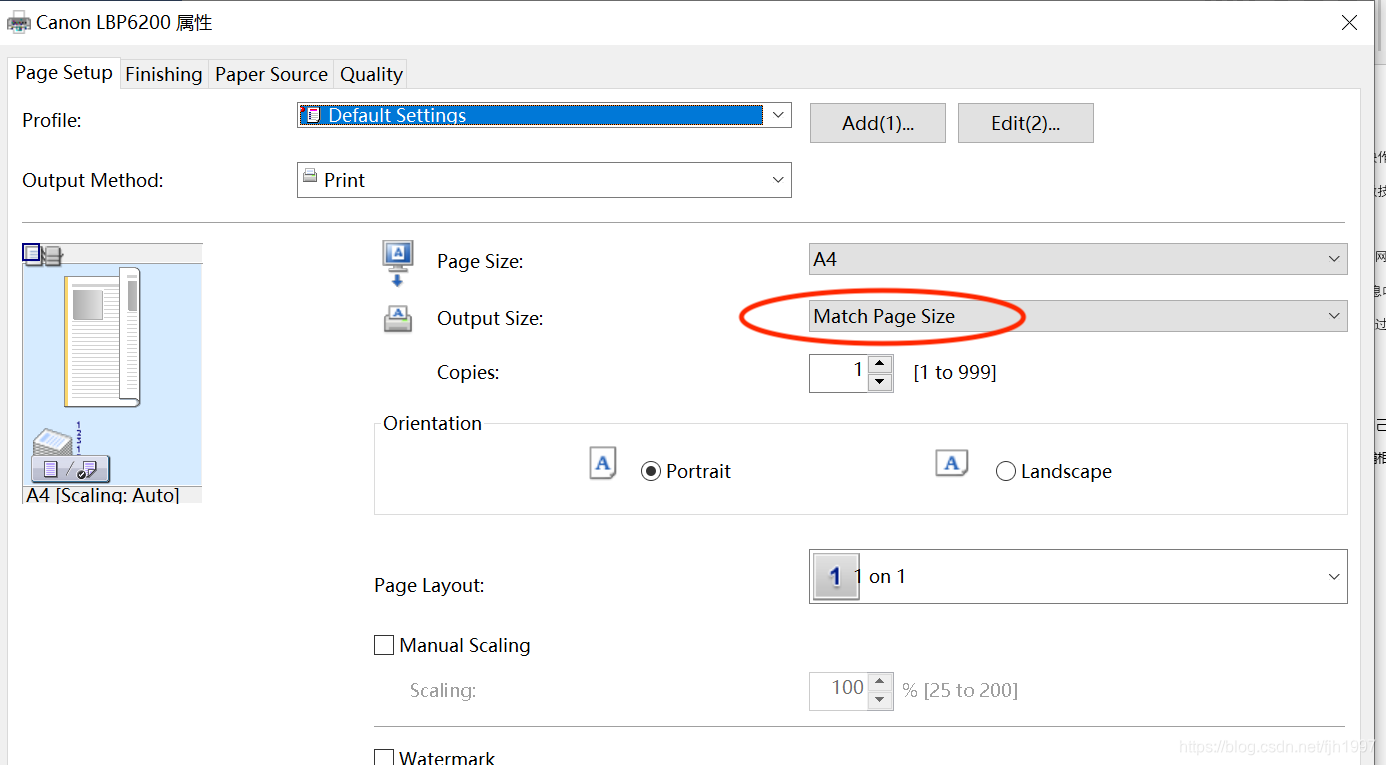Open the Page Layout dropdown

pyautogui.click(x=1078, y=576)
